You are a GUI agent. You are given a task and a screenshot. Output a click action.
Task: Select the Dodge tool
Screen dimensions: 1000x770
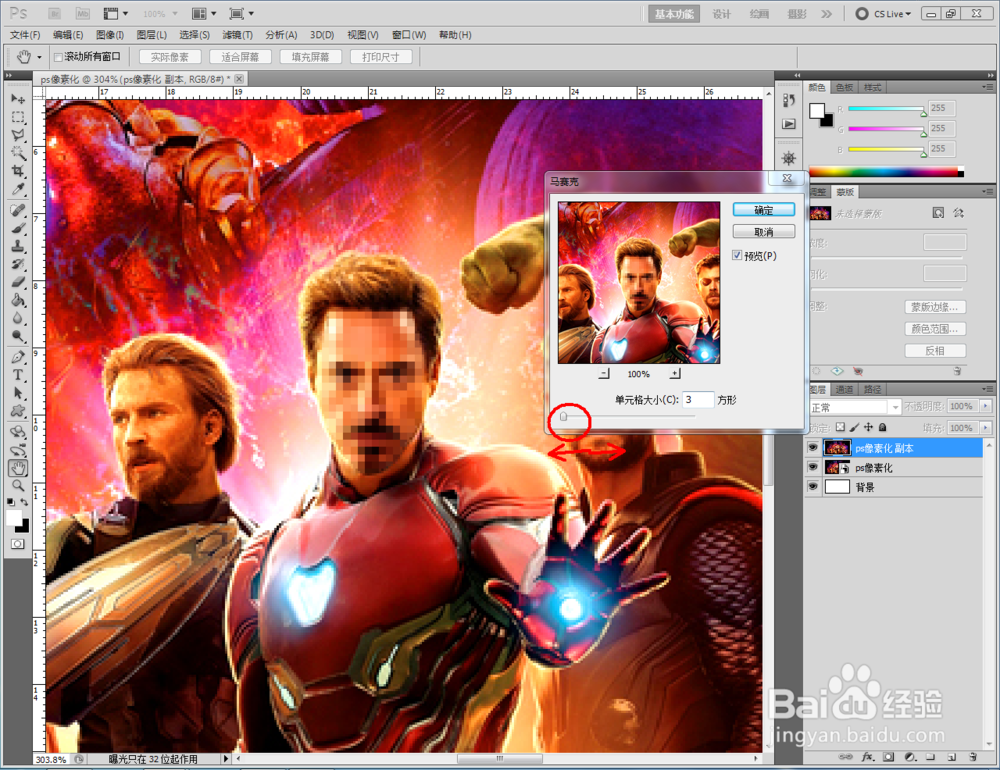click(18, 336)
